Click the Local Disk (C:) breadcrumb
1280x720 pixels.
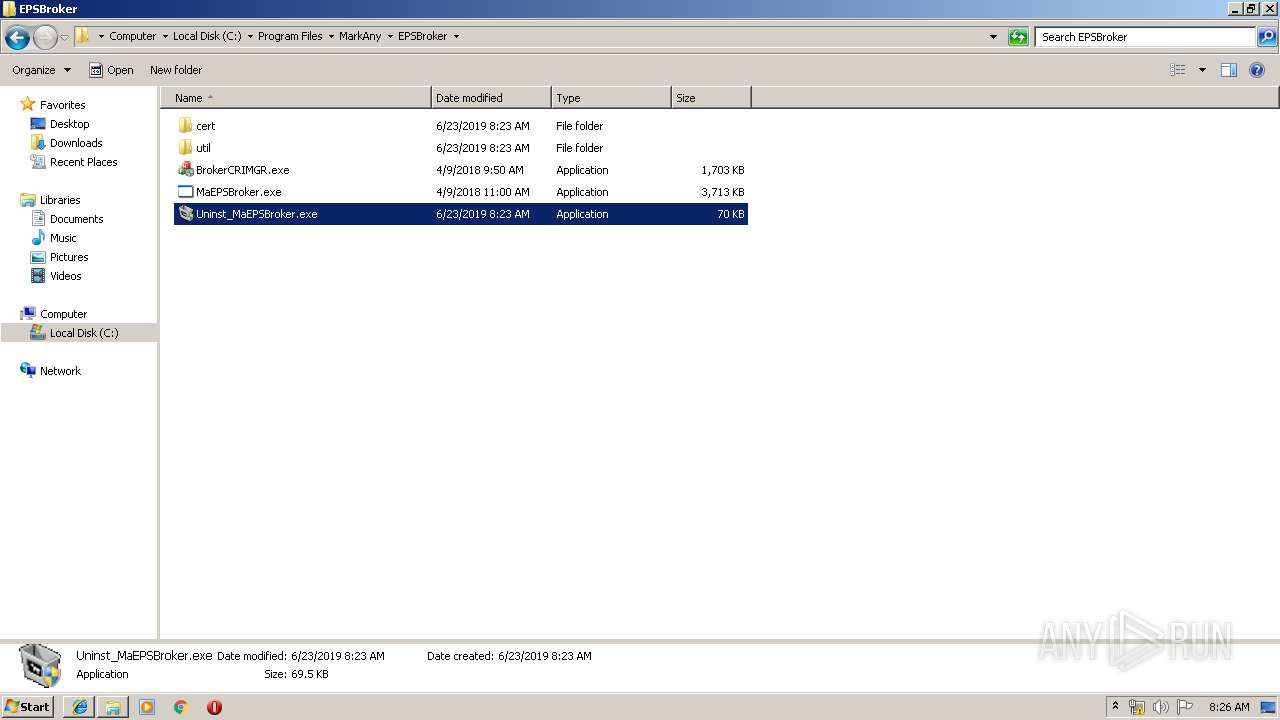pyautogui.click(x=206, y=36)
